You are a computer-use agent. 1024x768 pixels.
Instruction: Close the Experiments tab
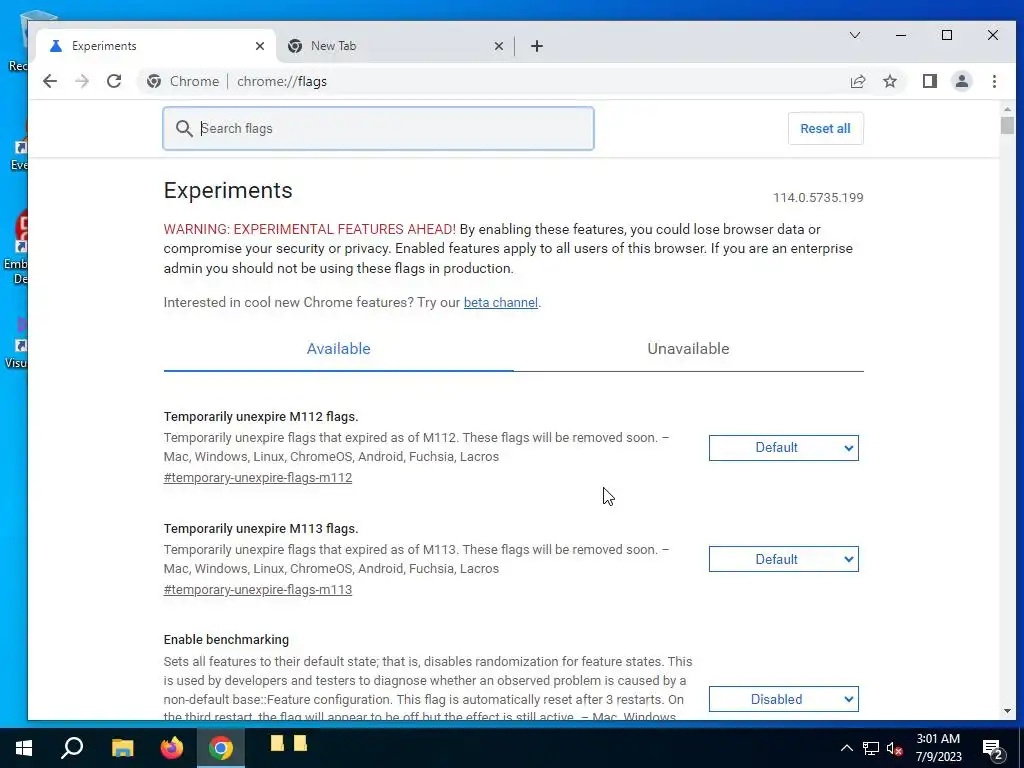[x=260, y=46]
